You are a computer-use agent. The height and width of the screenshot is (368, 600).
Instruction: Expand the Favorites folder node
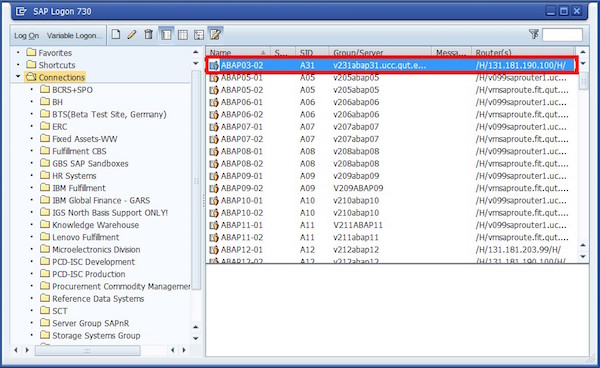point(18,52)
